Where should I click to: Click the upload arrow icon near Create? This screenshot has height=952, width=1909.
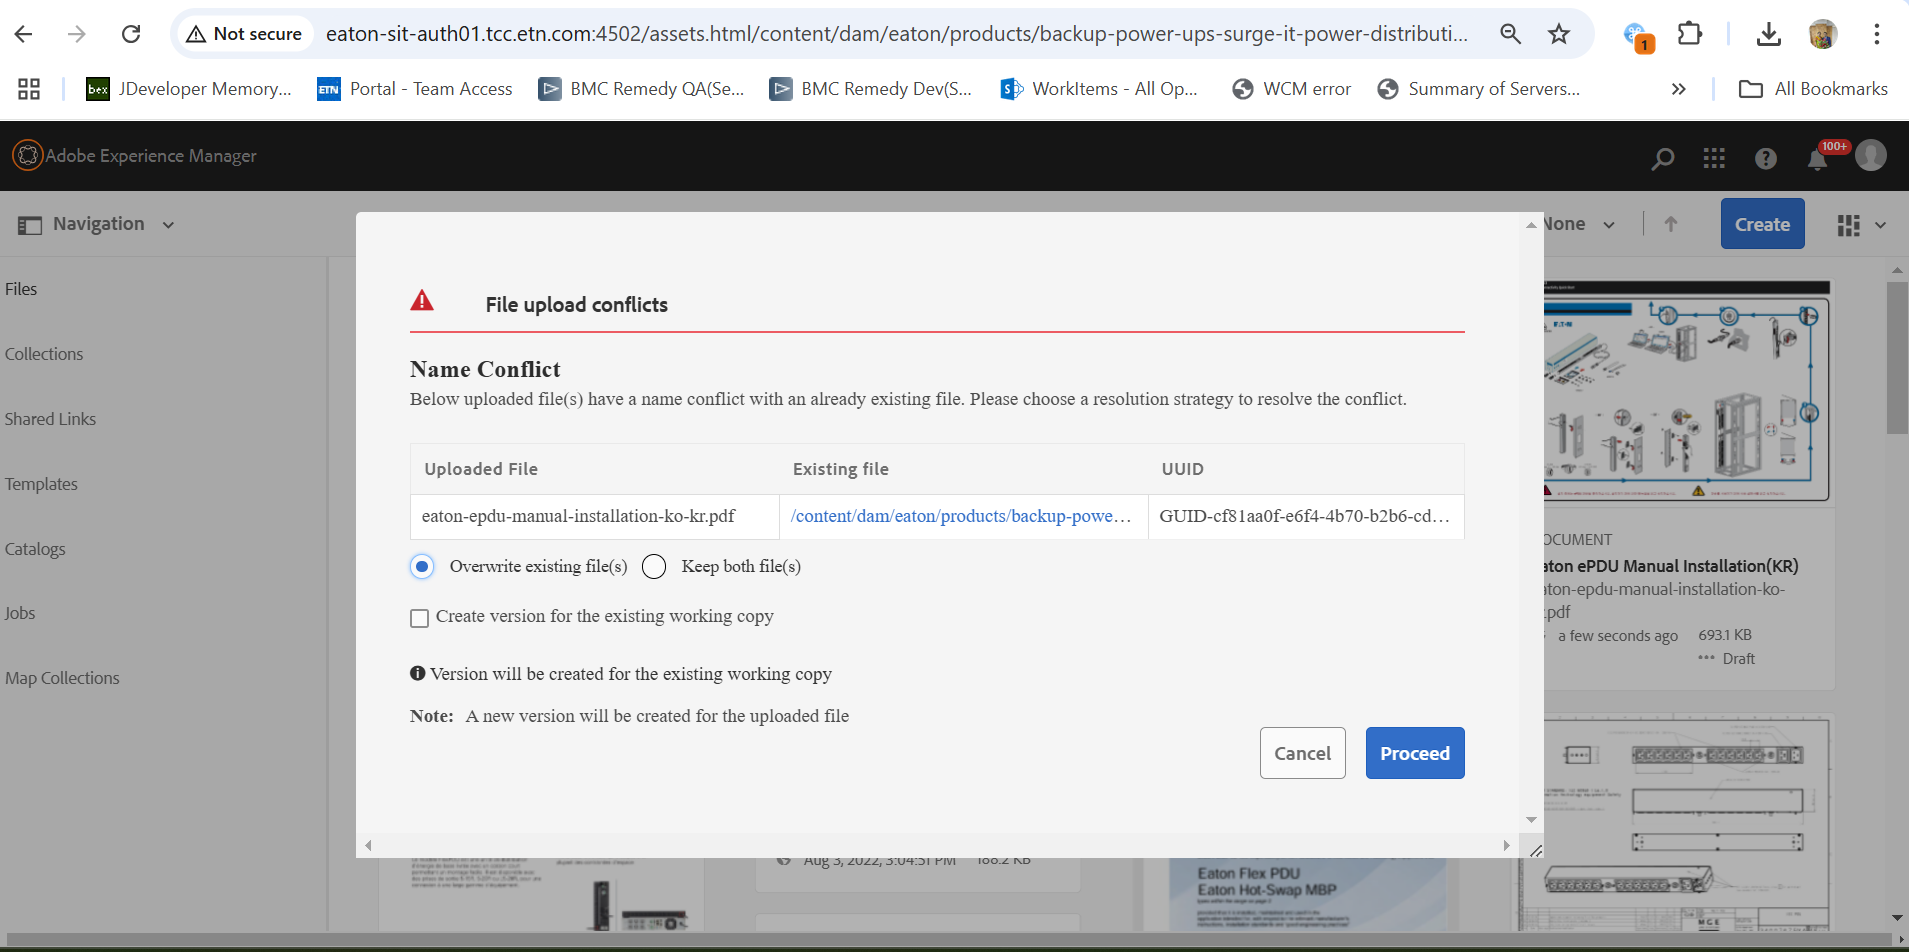tap(1670, 223)
